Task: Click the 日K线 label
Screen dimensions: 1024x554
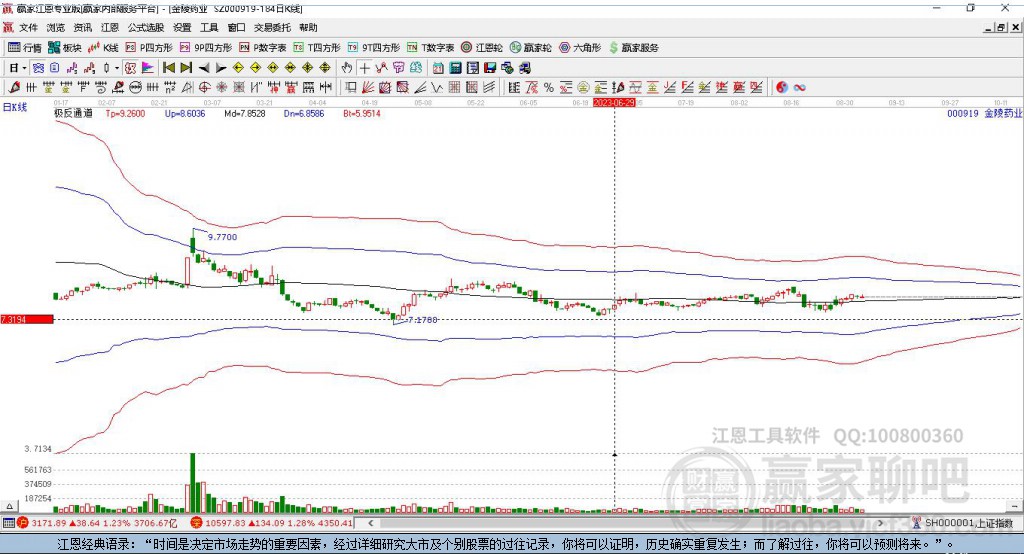Action: coord(14,107)
